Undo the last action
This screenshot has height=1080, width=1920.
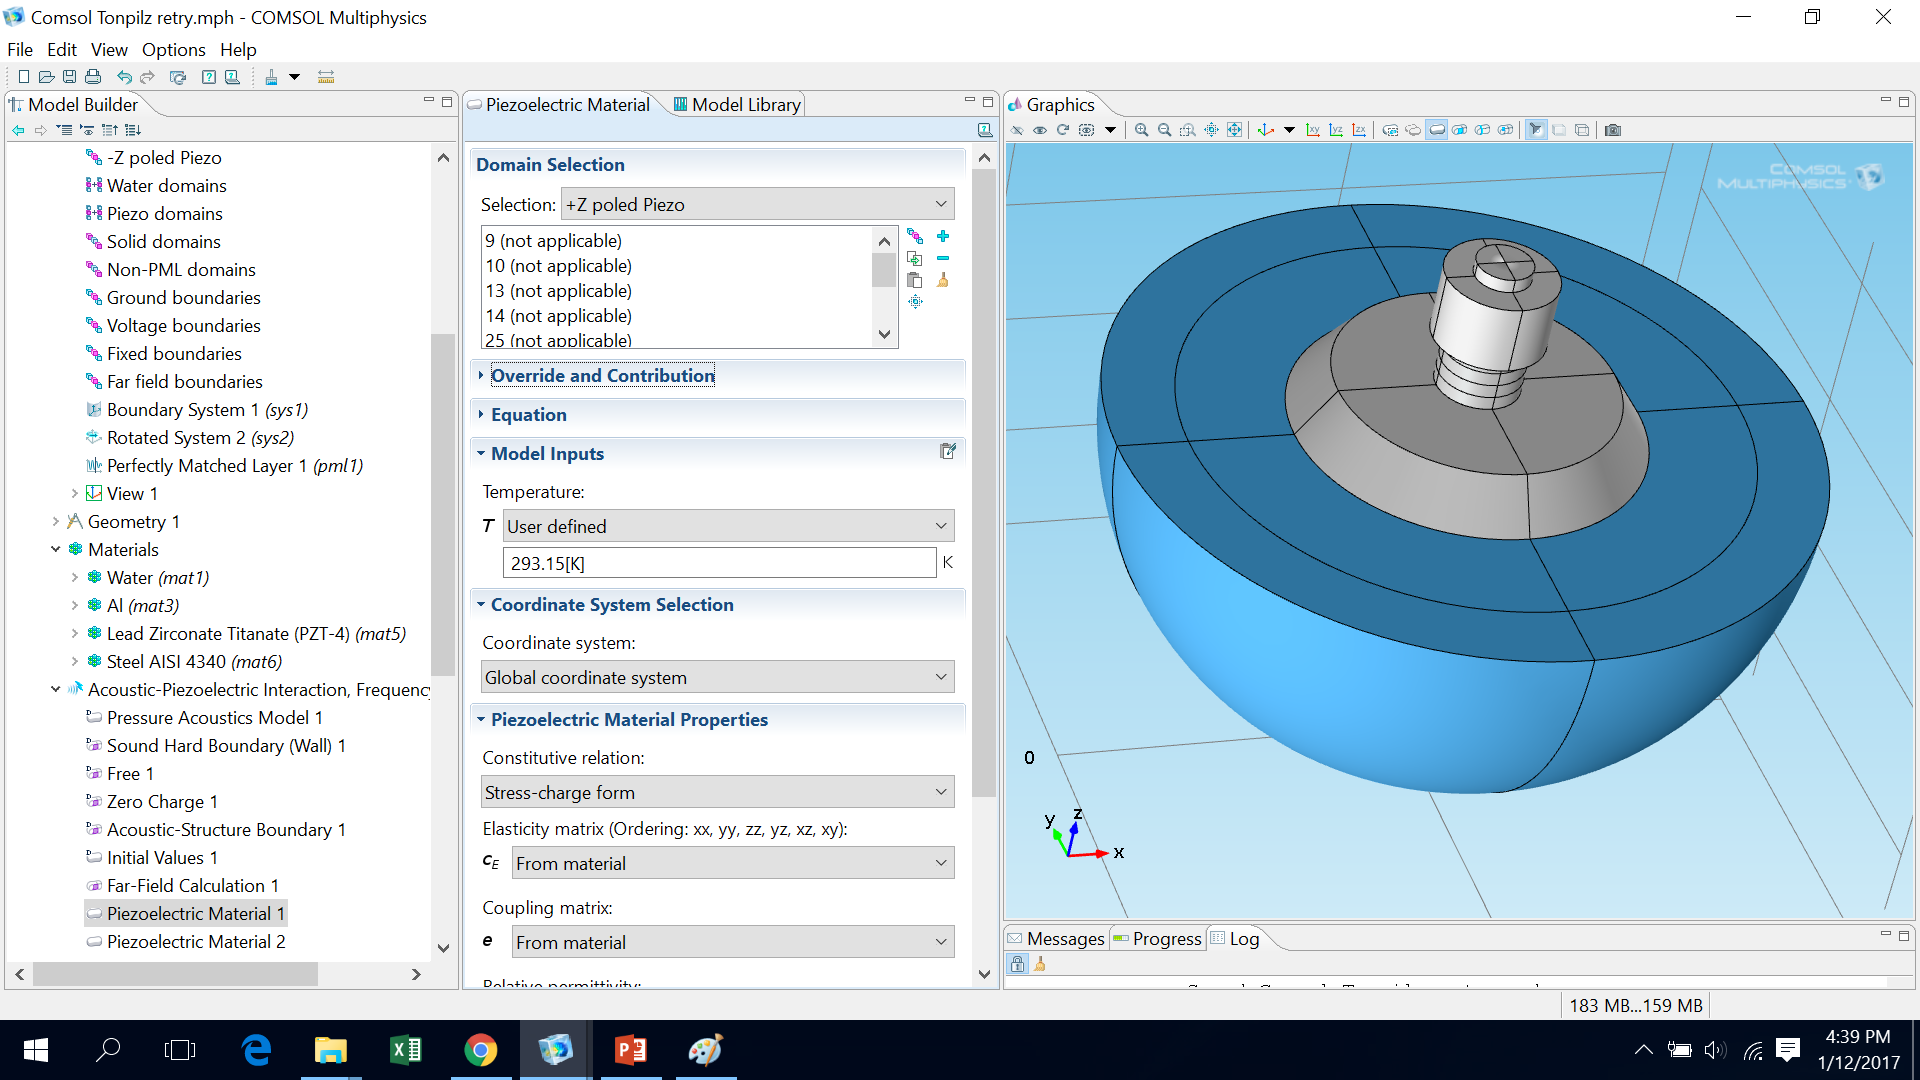tap(124, 77)
